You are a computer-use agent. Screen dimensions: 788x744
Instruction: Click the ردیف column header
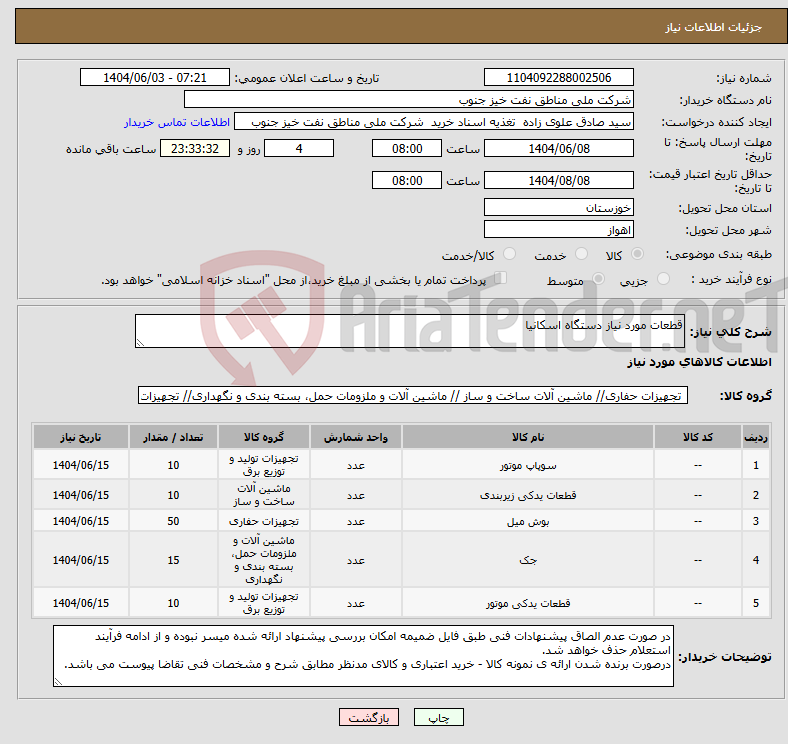tap(755, 437)
